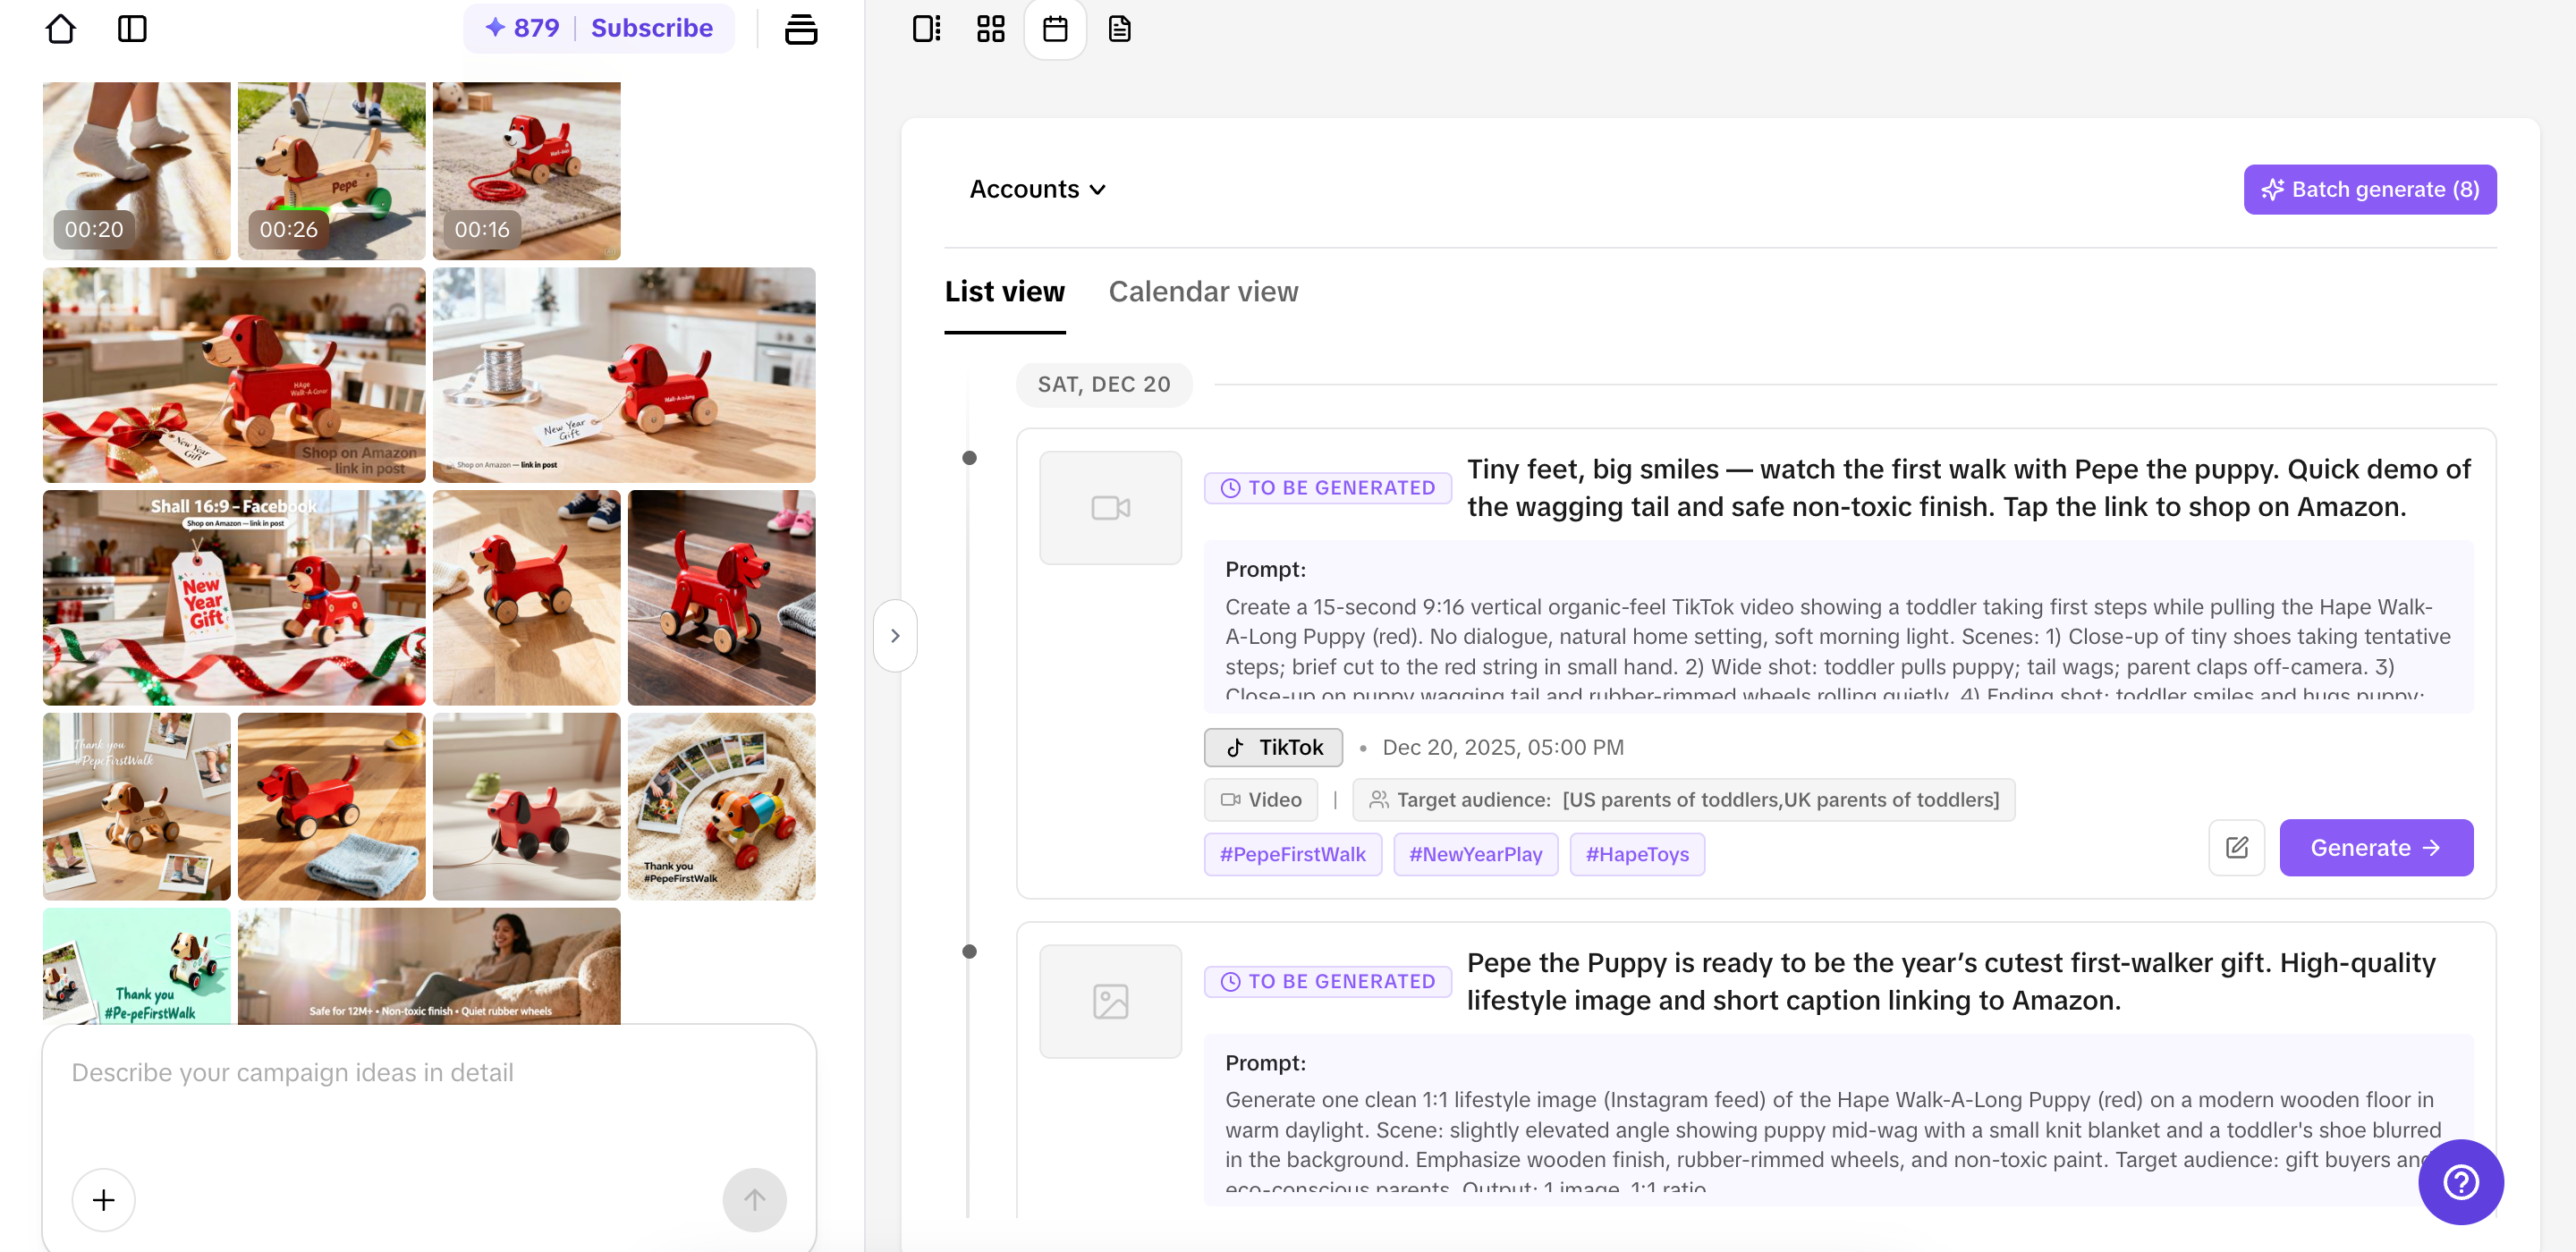
Task: Toggle the sidebar panel icon
Action: point(132,28)
